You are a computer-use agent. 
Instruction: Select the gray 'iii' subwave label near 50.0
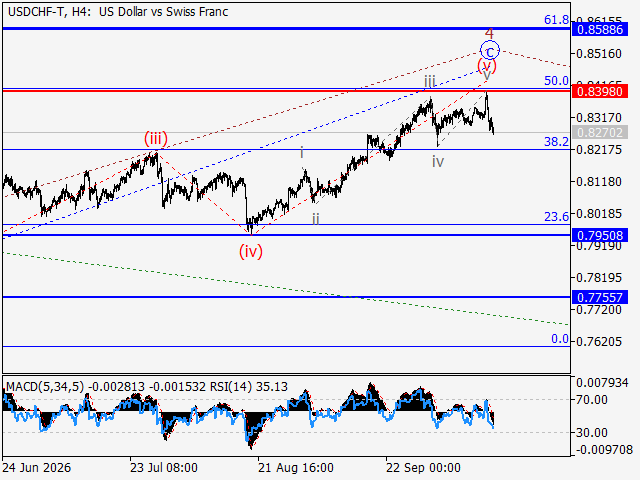(429, 81)
